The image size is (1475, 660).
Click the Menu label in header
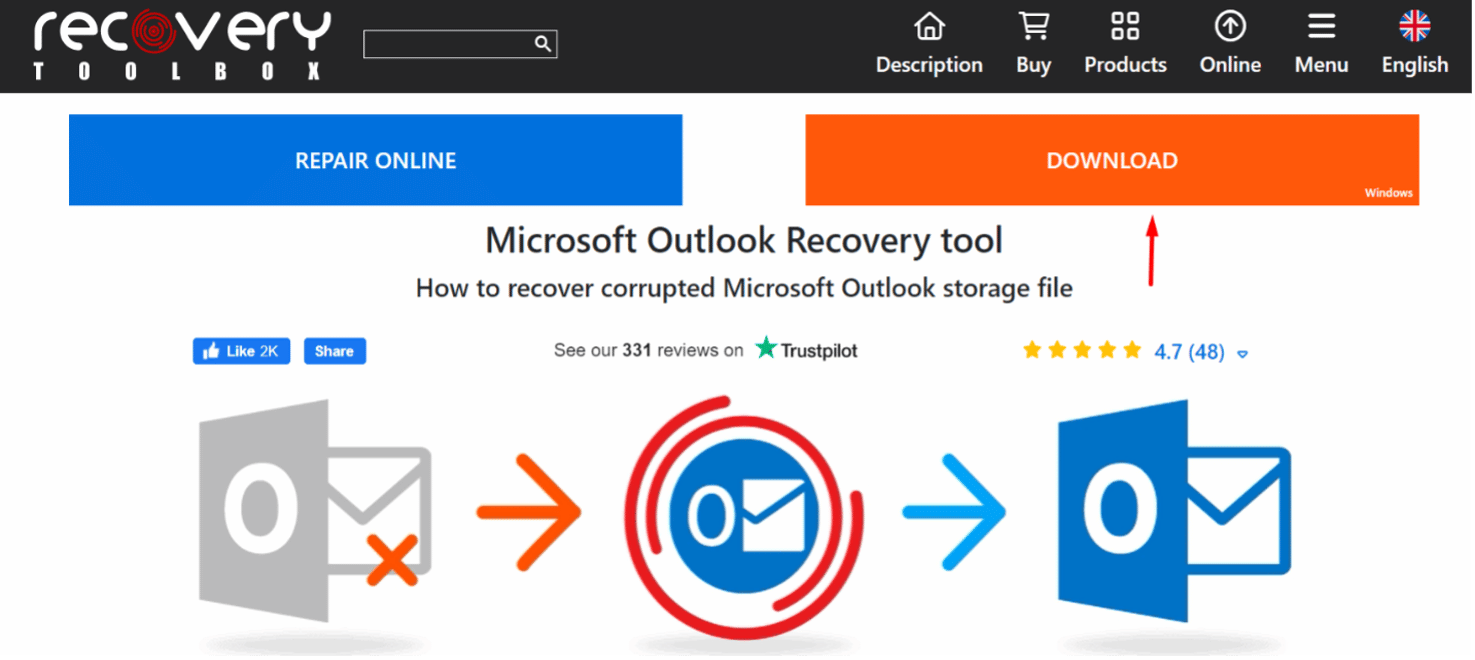1321,65
